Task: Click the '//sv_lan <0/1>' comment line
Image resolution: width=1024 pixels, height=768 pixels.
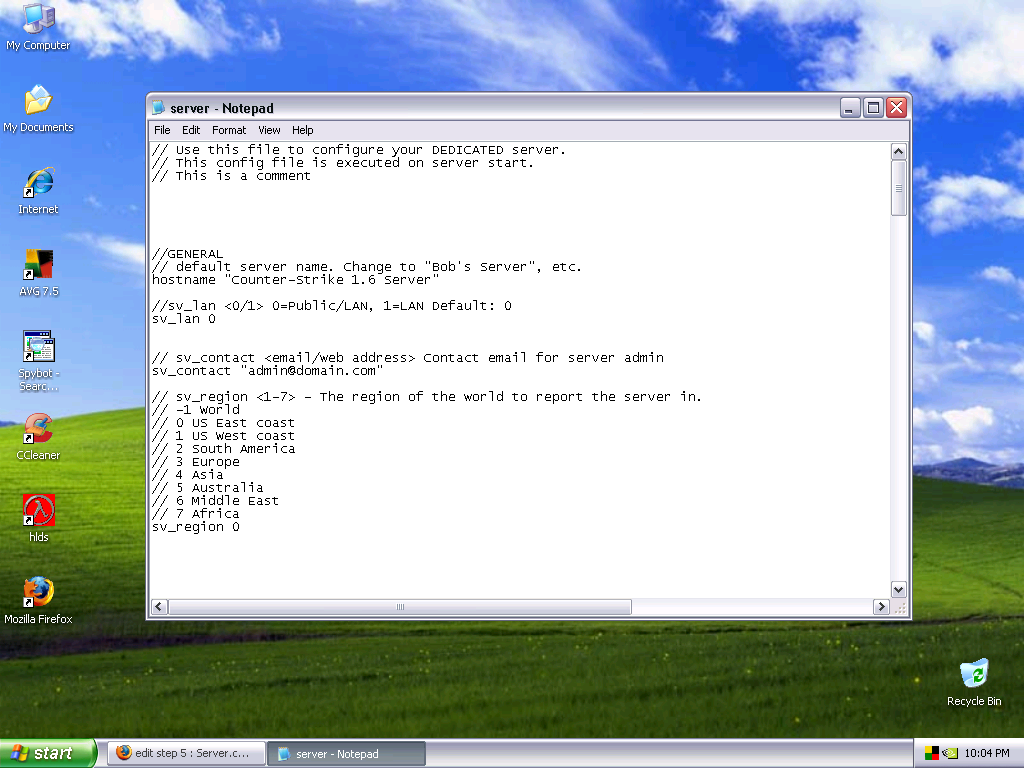Action: (332, 306)
